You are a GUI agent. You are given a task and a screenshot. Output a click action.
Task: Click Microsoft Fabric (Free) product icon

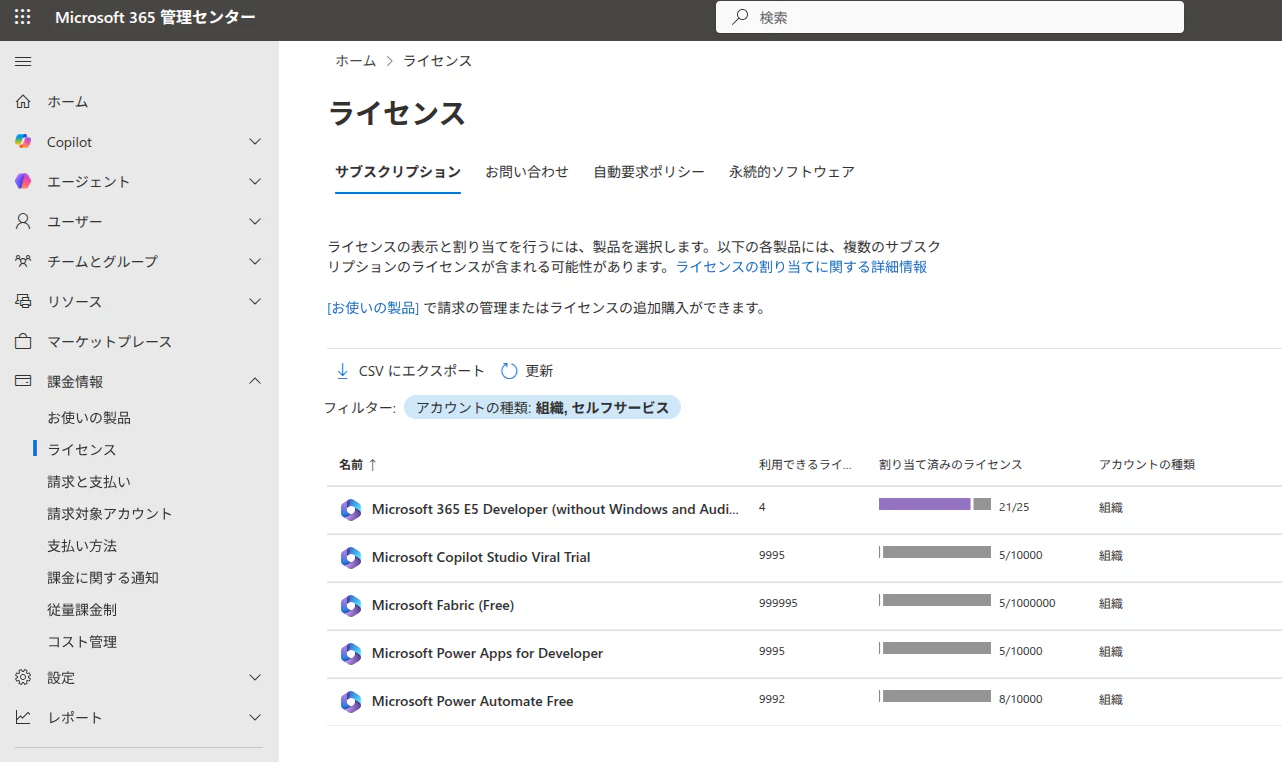click(350, 605)
